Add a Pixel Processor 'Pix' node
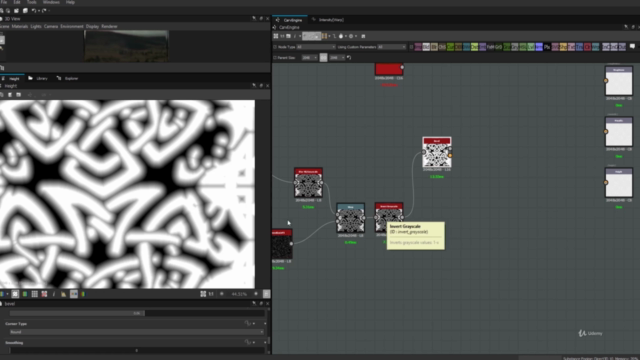 547,47
